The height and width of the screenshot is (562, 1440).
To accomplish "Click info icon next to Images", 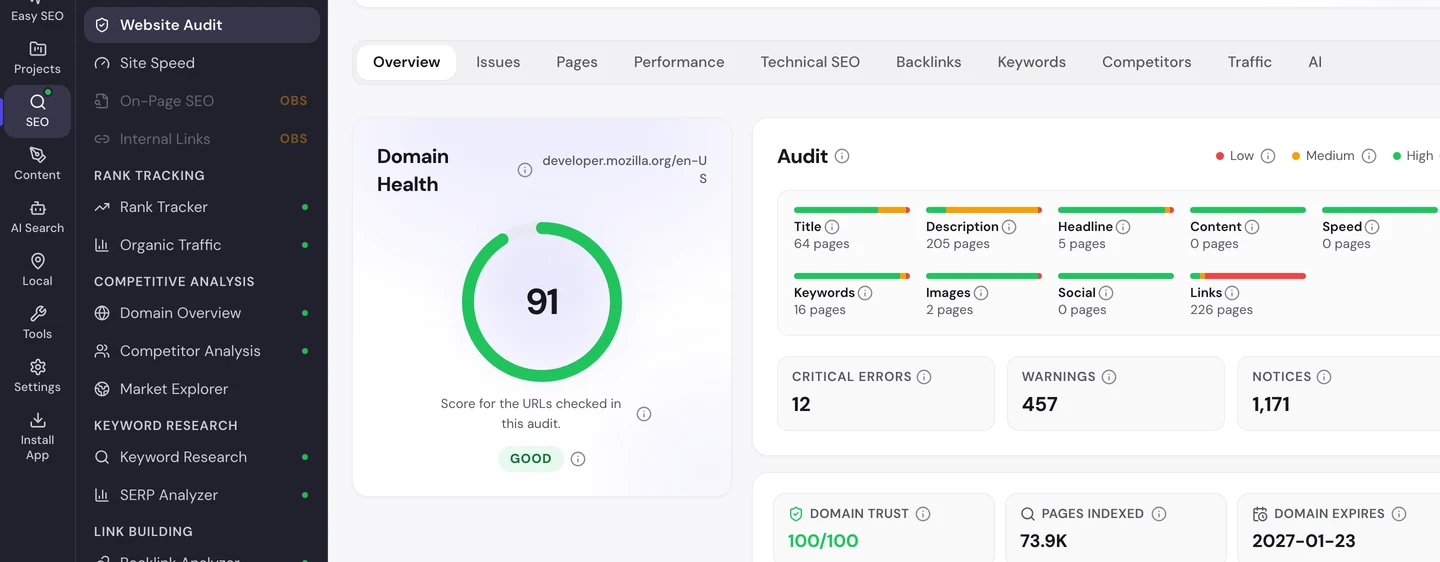I will click(x=981, y=293).
